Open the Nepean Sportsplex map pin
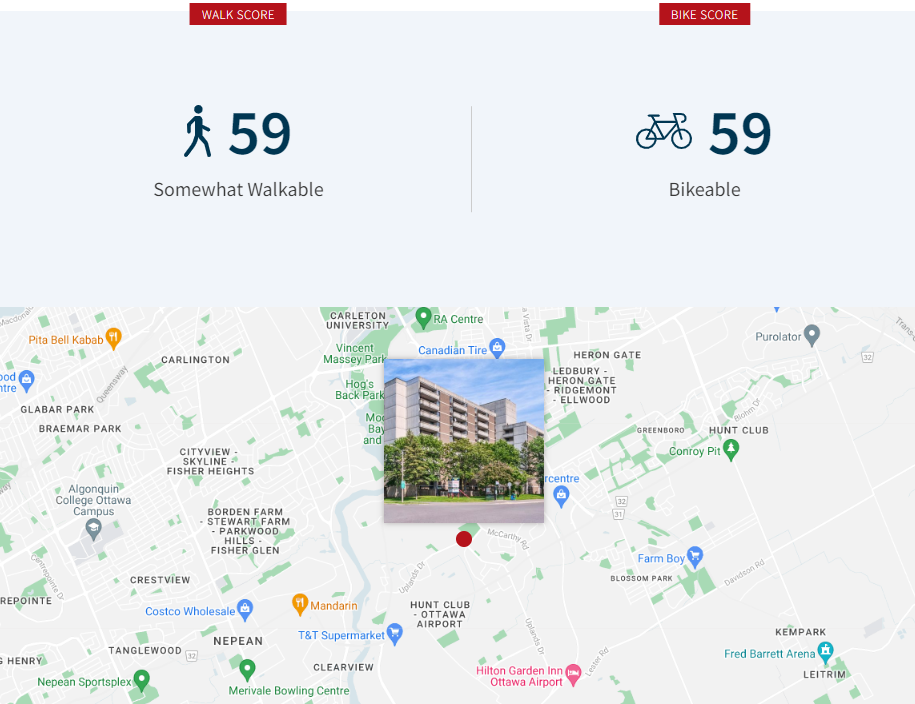This screenshot has height=704, width=915. point(142,681)
